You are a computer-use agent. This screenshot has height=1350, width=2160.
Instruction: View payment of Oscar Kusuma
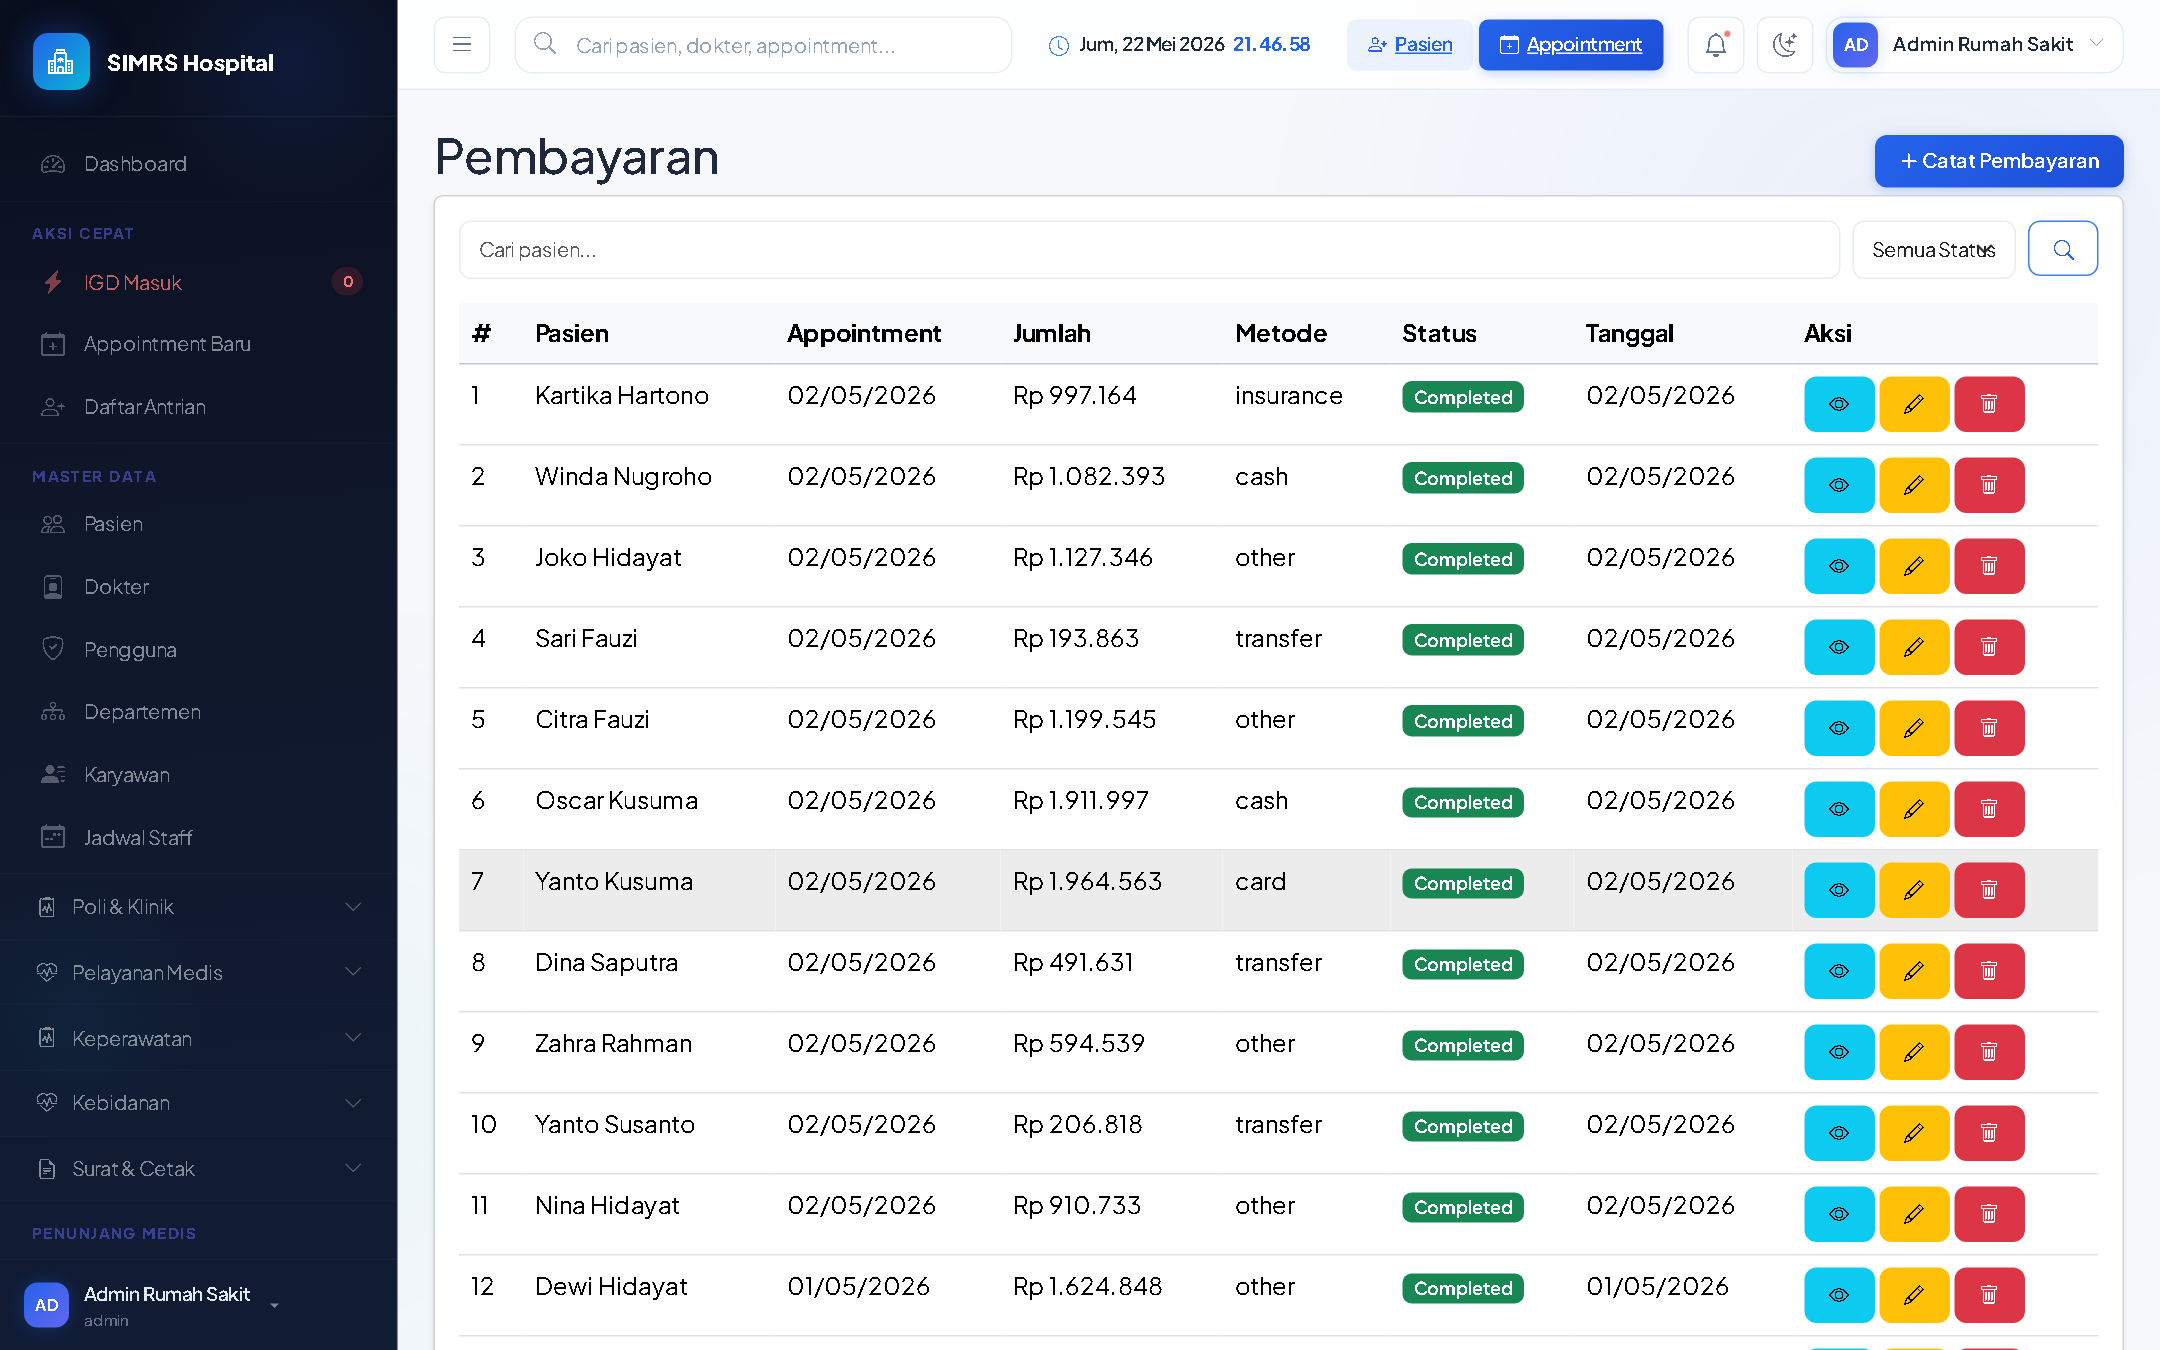coord(1839,809)
